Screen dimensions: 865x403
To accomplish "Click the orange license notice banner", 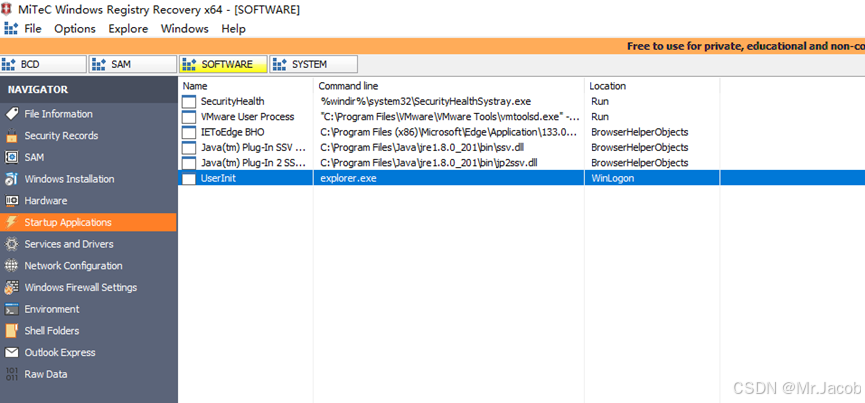I will click(x=432, y=46).
